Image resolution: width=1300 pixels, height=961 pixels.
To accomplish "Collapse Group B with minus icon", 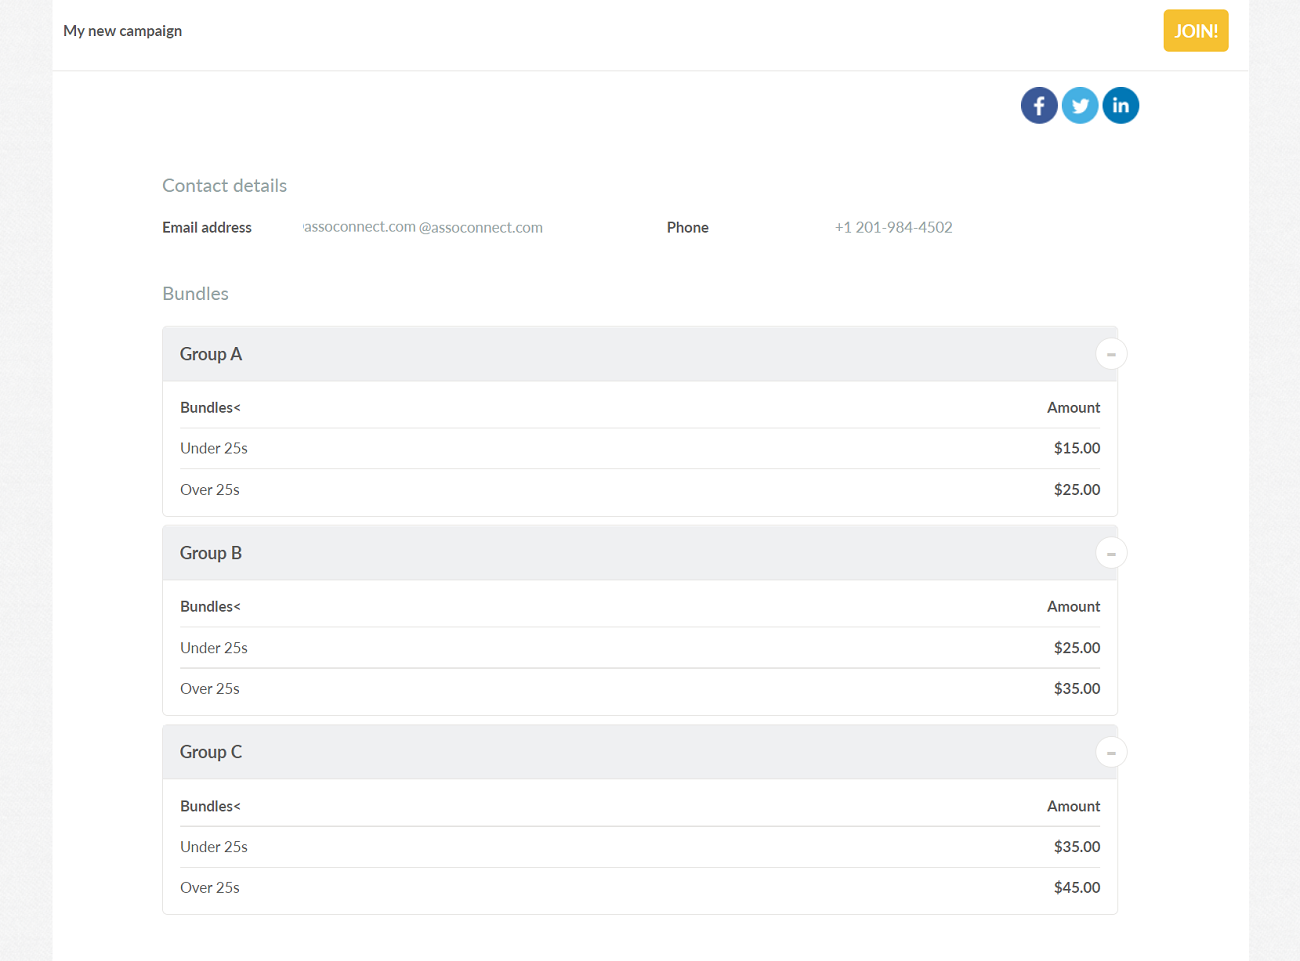I will click(x=1111, y=553).
